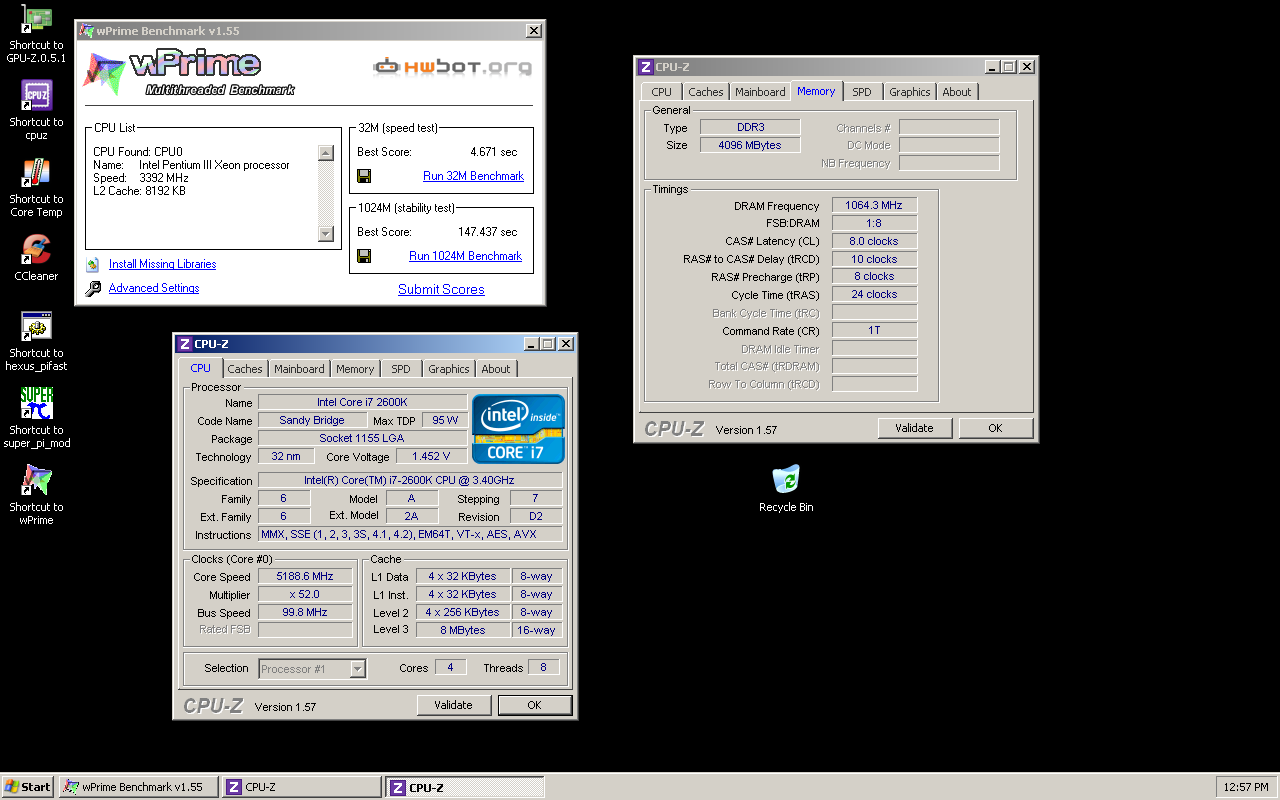Select the first CPU-Z taskbar button
Screen dimensions: 1280x800
pyautogui.click(x=302, y=787)
